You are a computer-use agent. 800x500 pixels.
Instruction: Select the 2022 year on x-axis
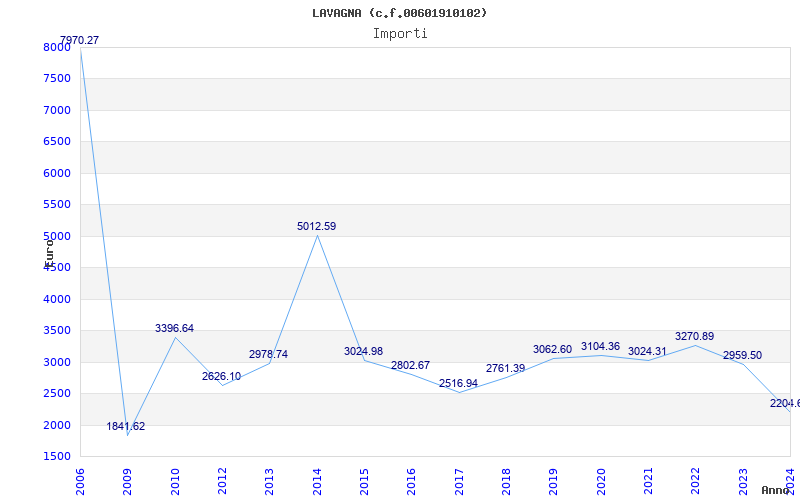click(696, 482)
